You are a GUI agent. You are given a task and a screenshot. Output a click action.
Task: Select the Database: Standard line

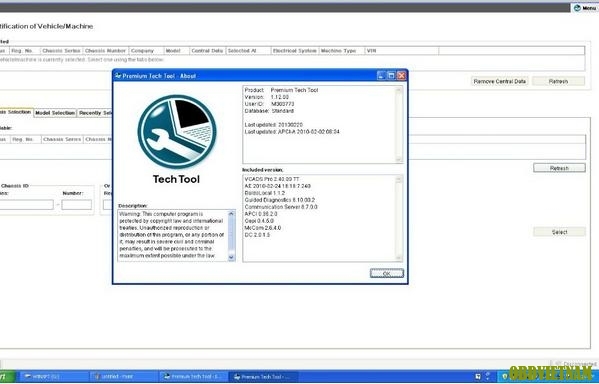pyautogui.click(x=269, y=111)
